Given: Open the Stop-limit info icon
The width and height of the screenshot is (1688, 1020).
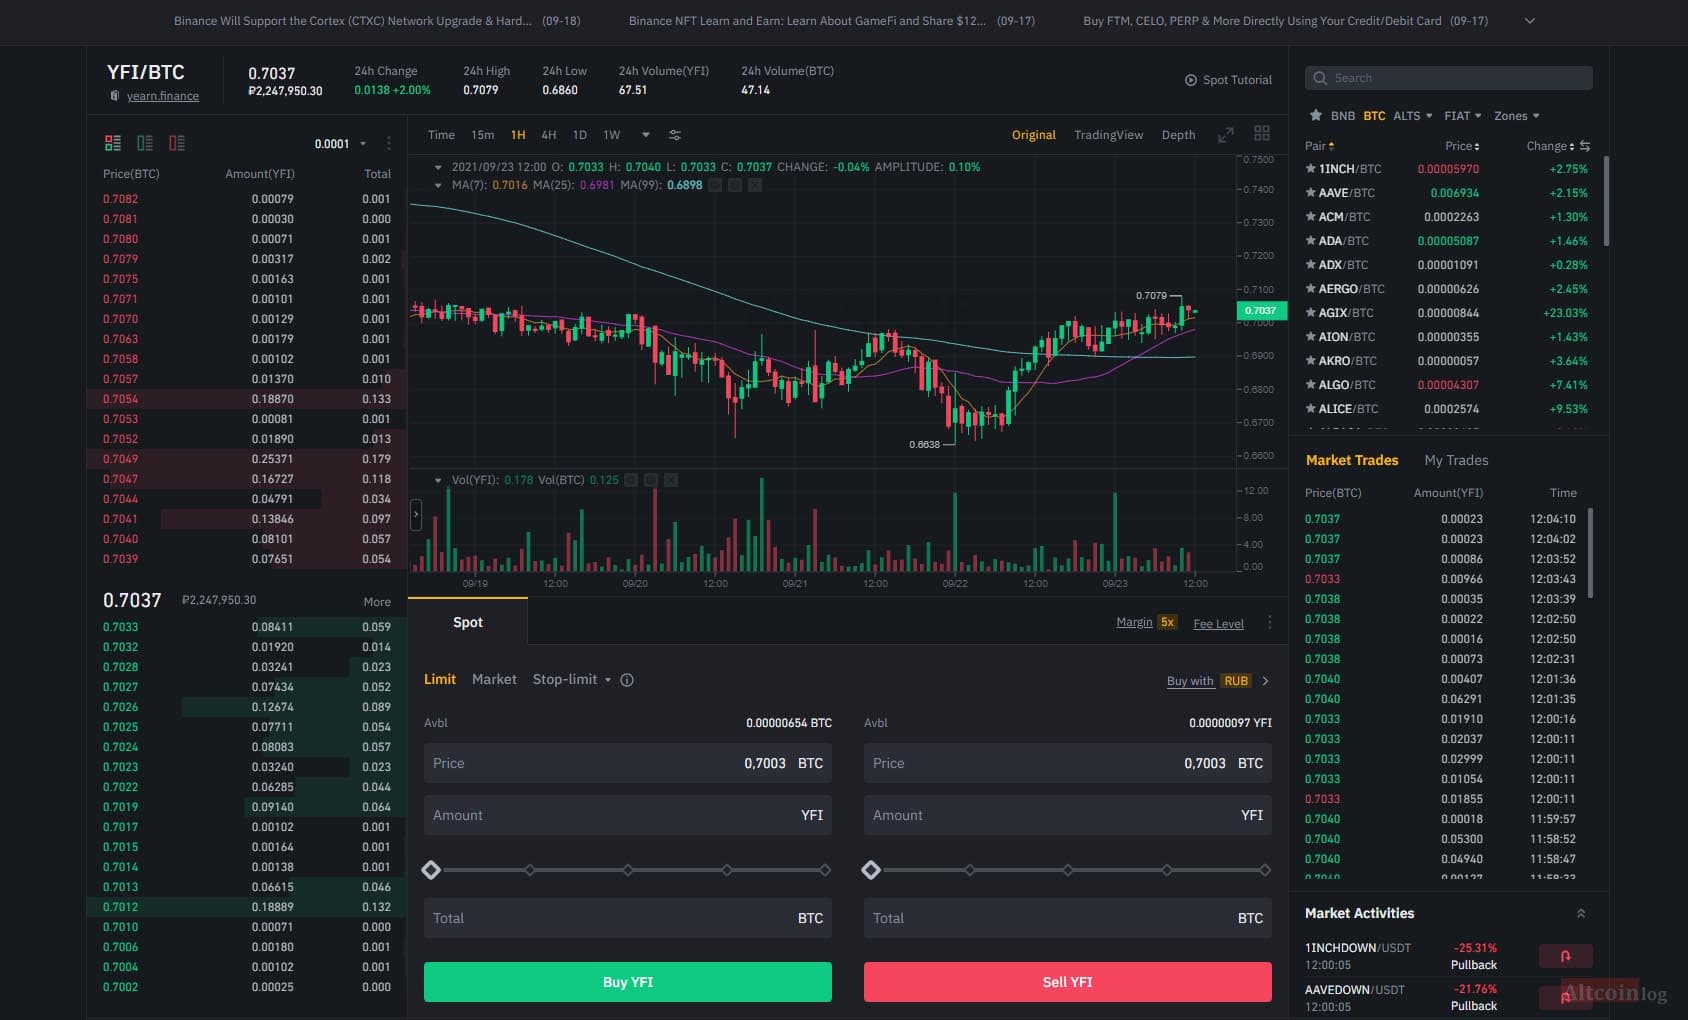Looking at the screenshot, I should tap(627, 680).
